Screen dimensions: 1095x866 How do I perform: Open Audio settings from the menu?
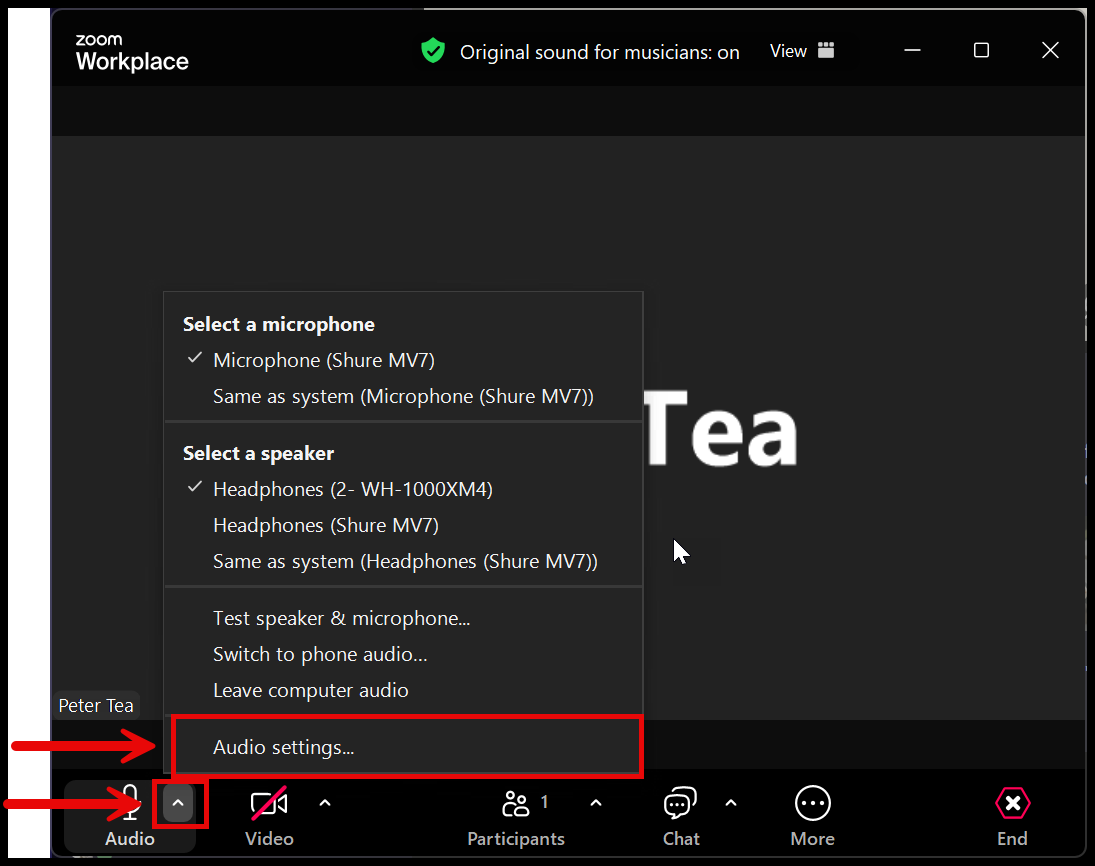[x=283, y=747]
